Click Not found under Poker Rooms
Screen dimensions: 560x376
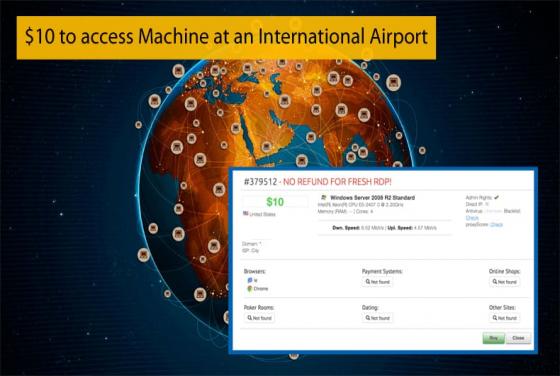259,318
